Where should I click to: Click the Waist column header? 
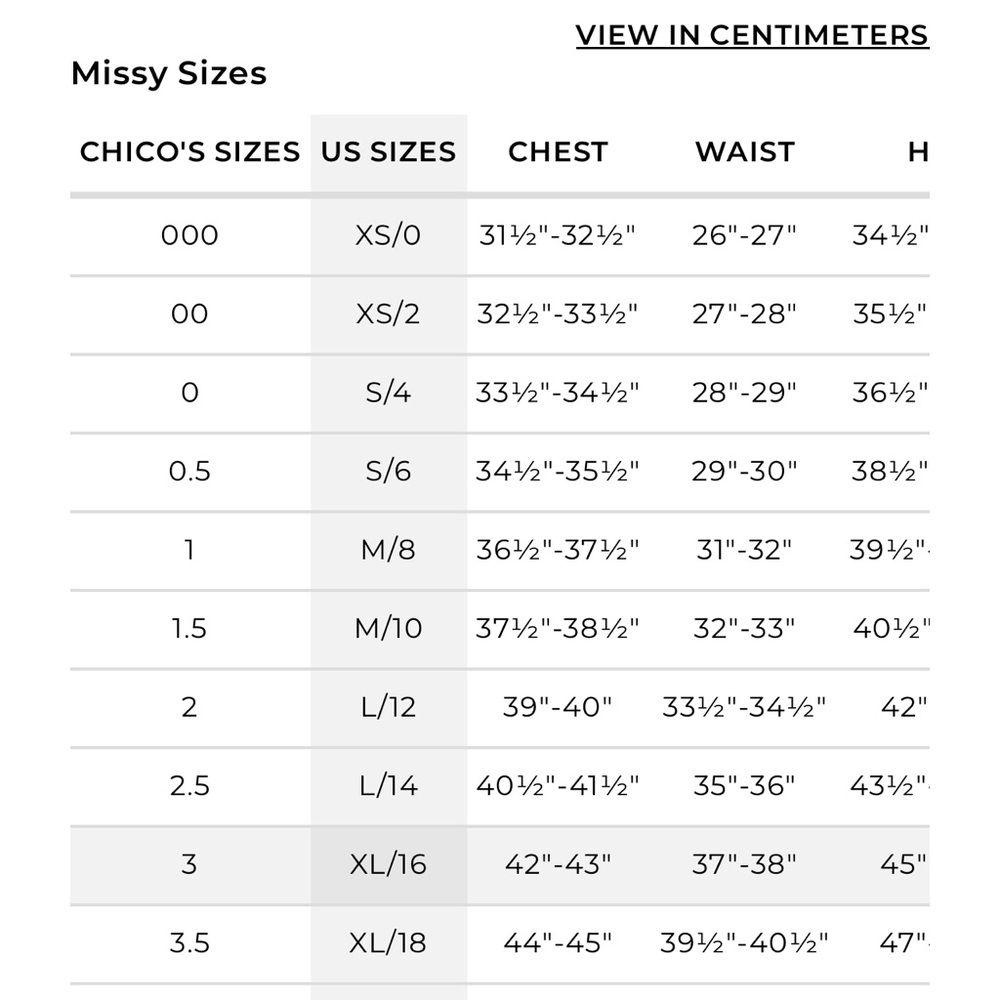pyautogui.click(x=745, y=152)
